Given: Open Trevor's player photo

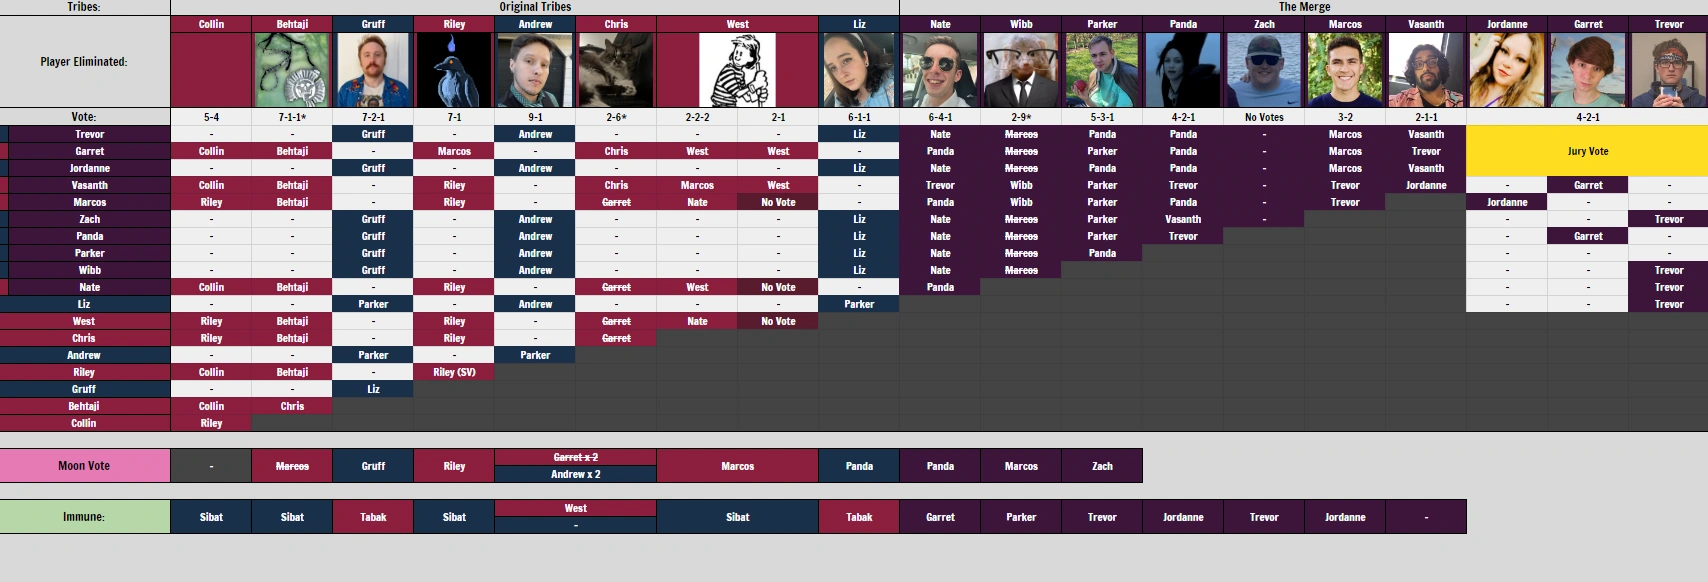Looking at the screenshot, I should tap(1668, 70).
